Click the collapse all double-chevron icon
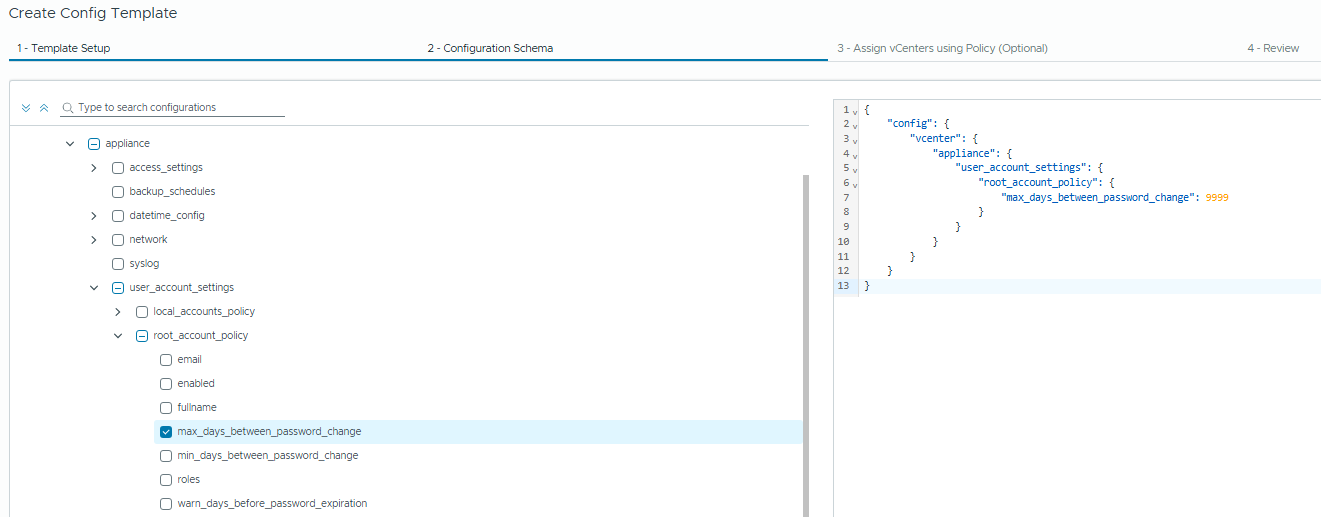Viewport: 1321px width, 517px height. (x=43, y=108)
